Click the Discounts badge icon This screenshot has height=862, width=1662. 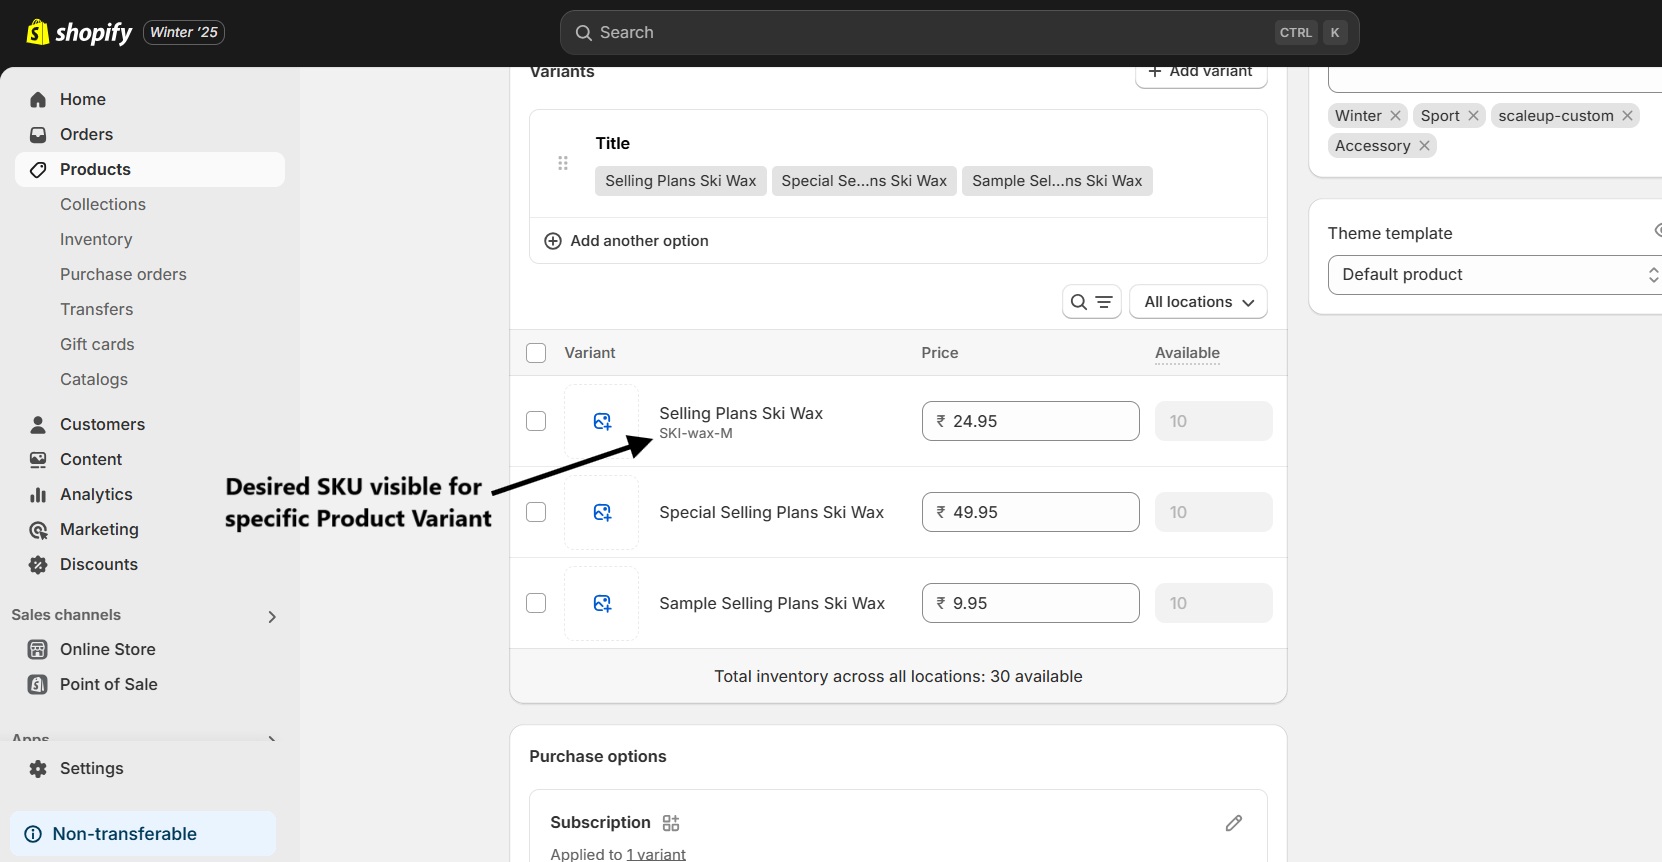click(38, 564)
